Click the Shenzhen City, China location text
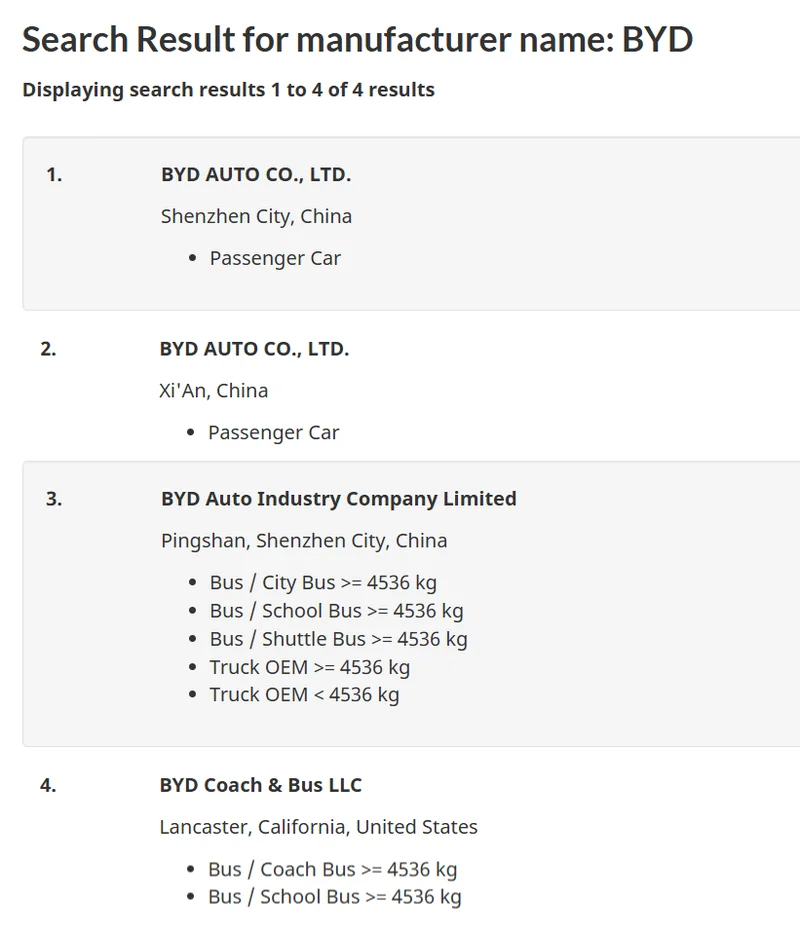This screenshot has height=936, width=800. click(x=256, y=216)
